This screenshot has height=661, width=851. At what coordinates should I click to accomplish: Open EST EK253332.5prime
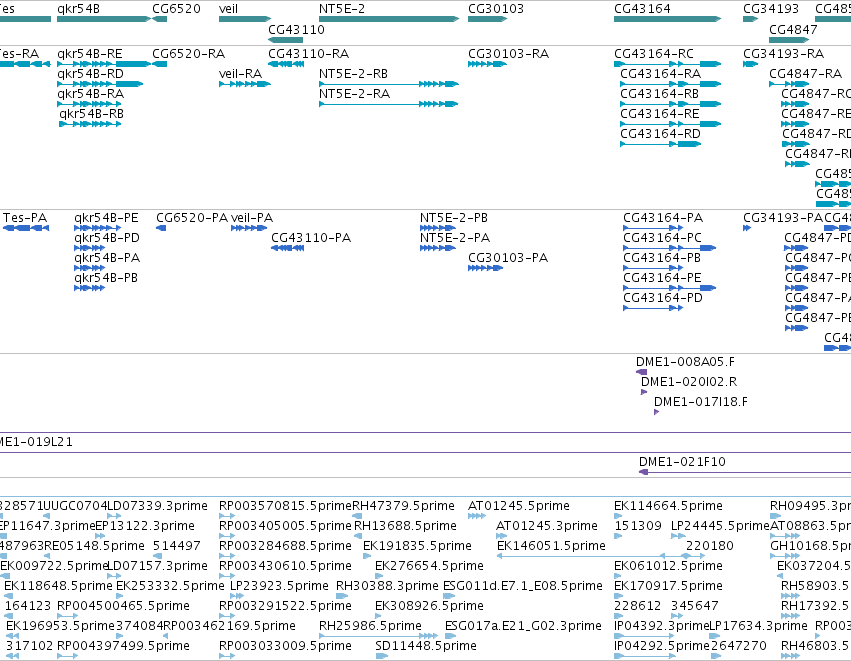tap(121, 596)
